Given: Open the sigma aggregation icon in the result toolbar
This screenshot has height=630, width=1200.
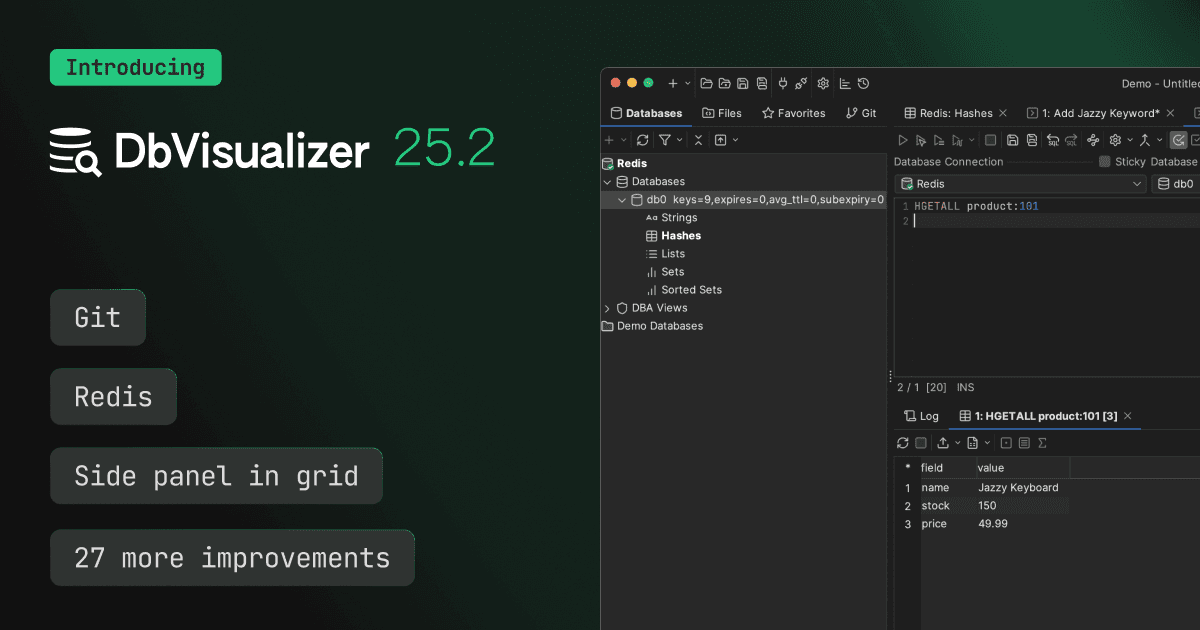Looking at the screenshot, I should click(x=1042, y=442).
